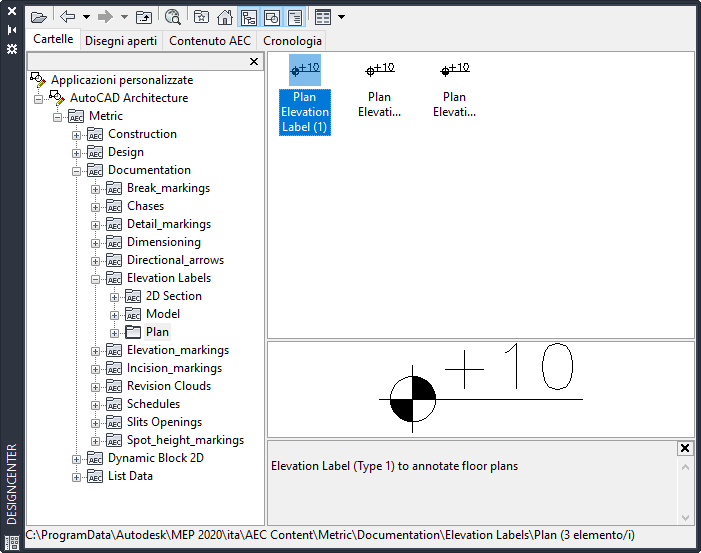The height and width of the screenshot is (553, 701).
Task: Collapse the AutoCAD Architecture node
Action: click(x=38, y=99)
